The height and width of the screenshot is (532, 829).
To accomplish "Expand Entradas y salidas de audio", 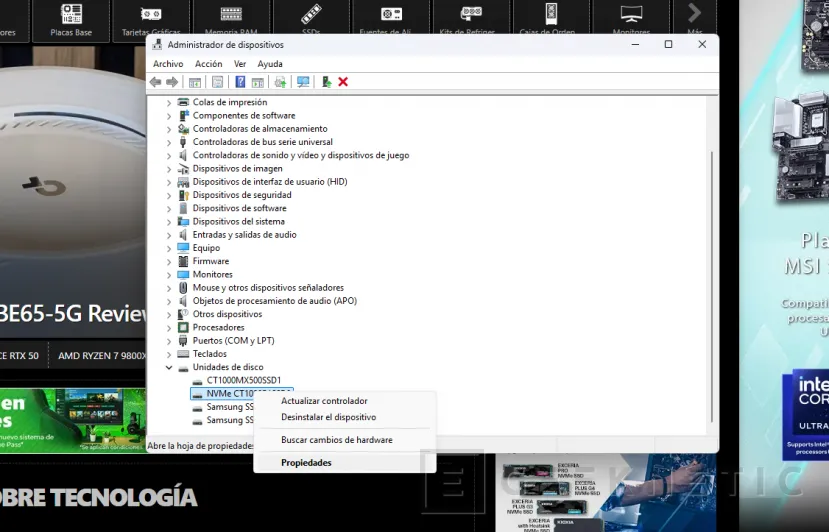I will click(x=169, y=235).
